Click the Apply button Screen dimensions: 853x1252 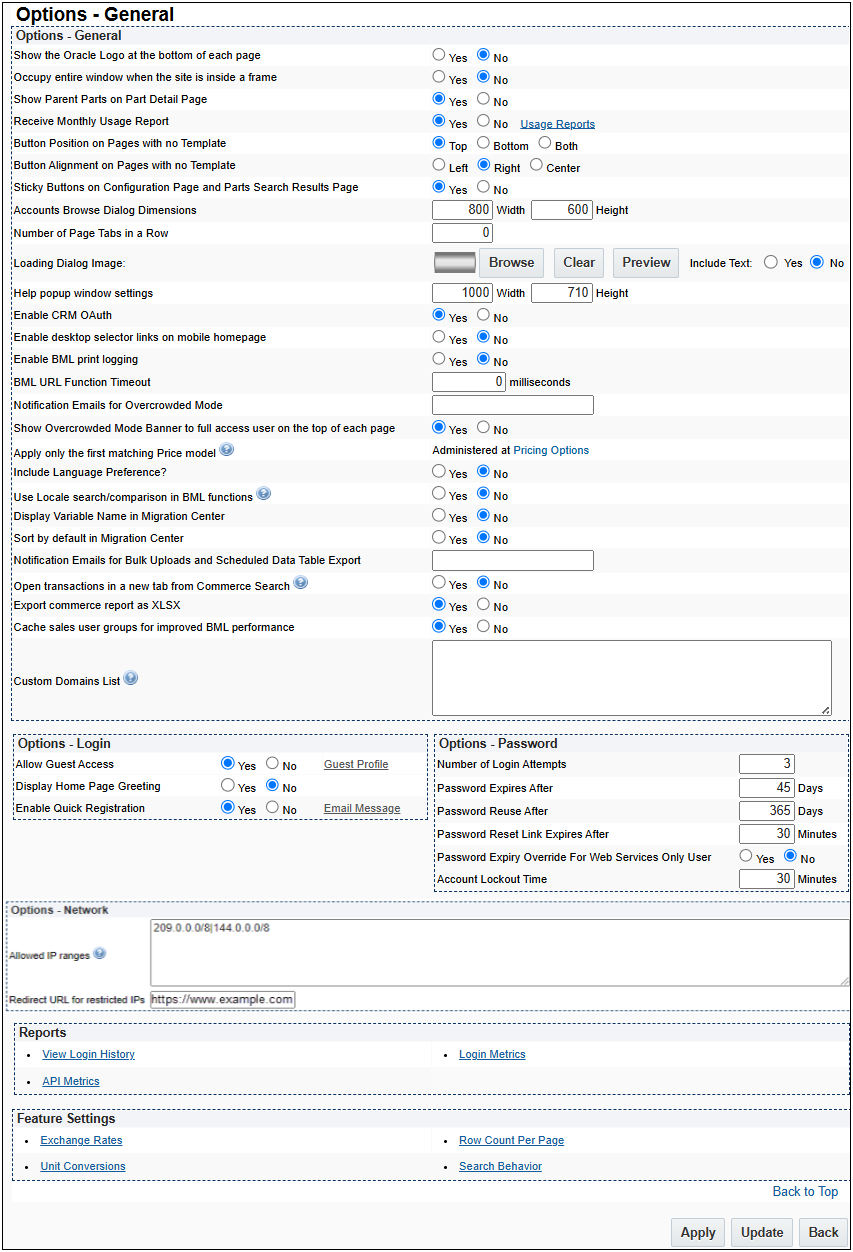697,1232
